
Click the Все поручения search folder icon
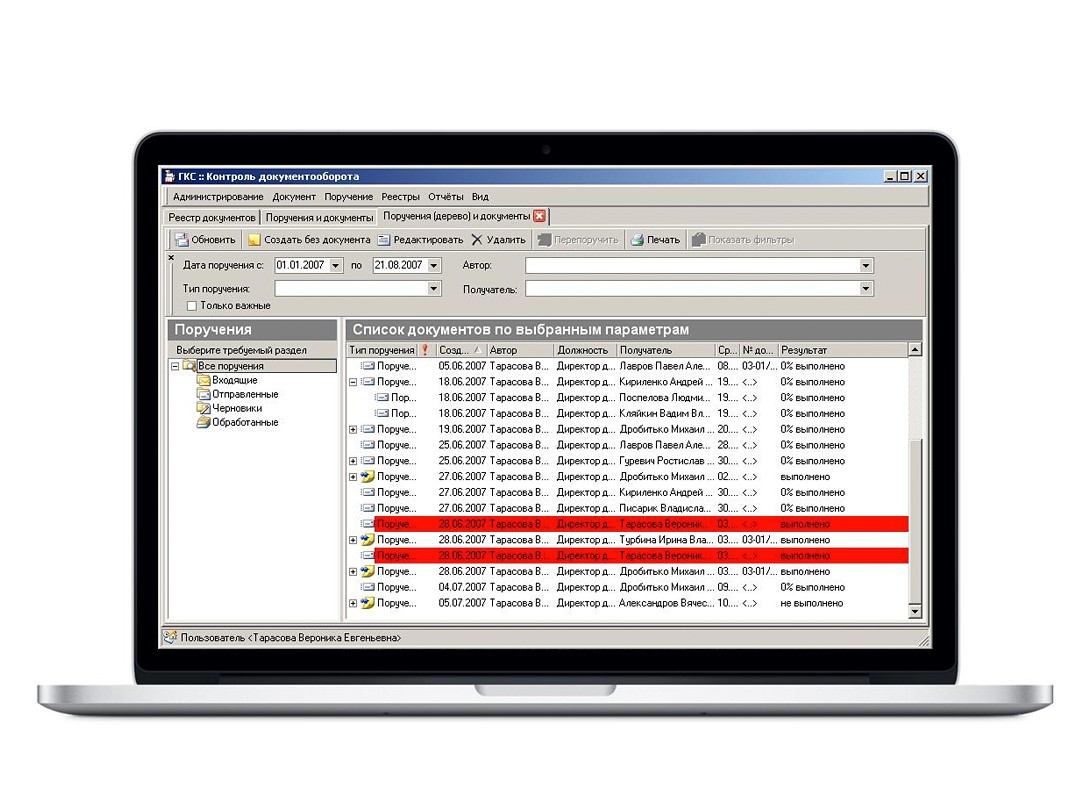click(189, 366)
